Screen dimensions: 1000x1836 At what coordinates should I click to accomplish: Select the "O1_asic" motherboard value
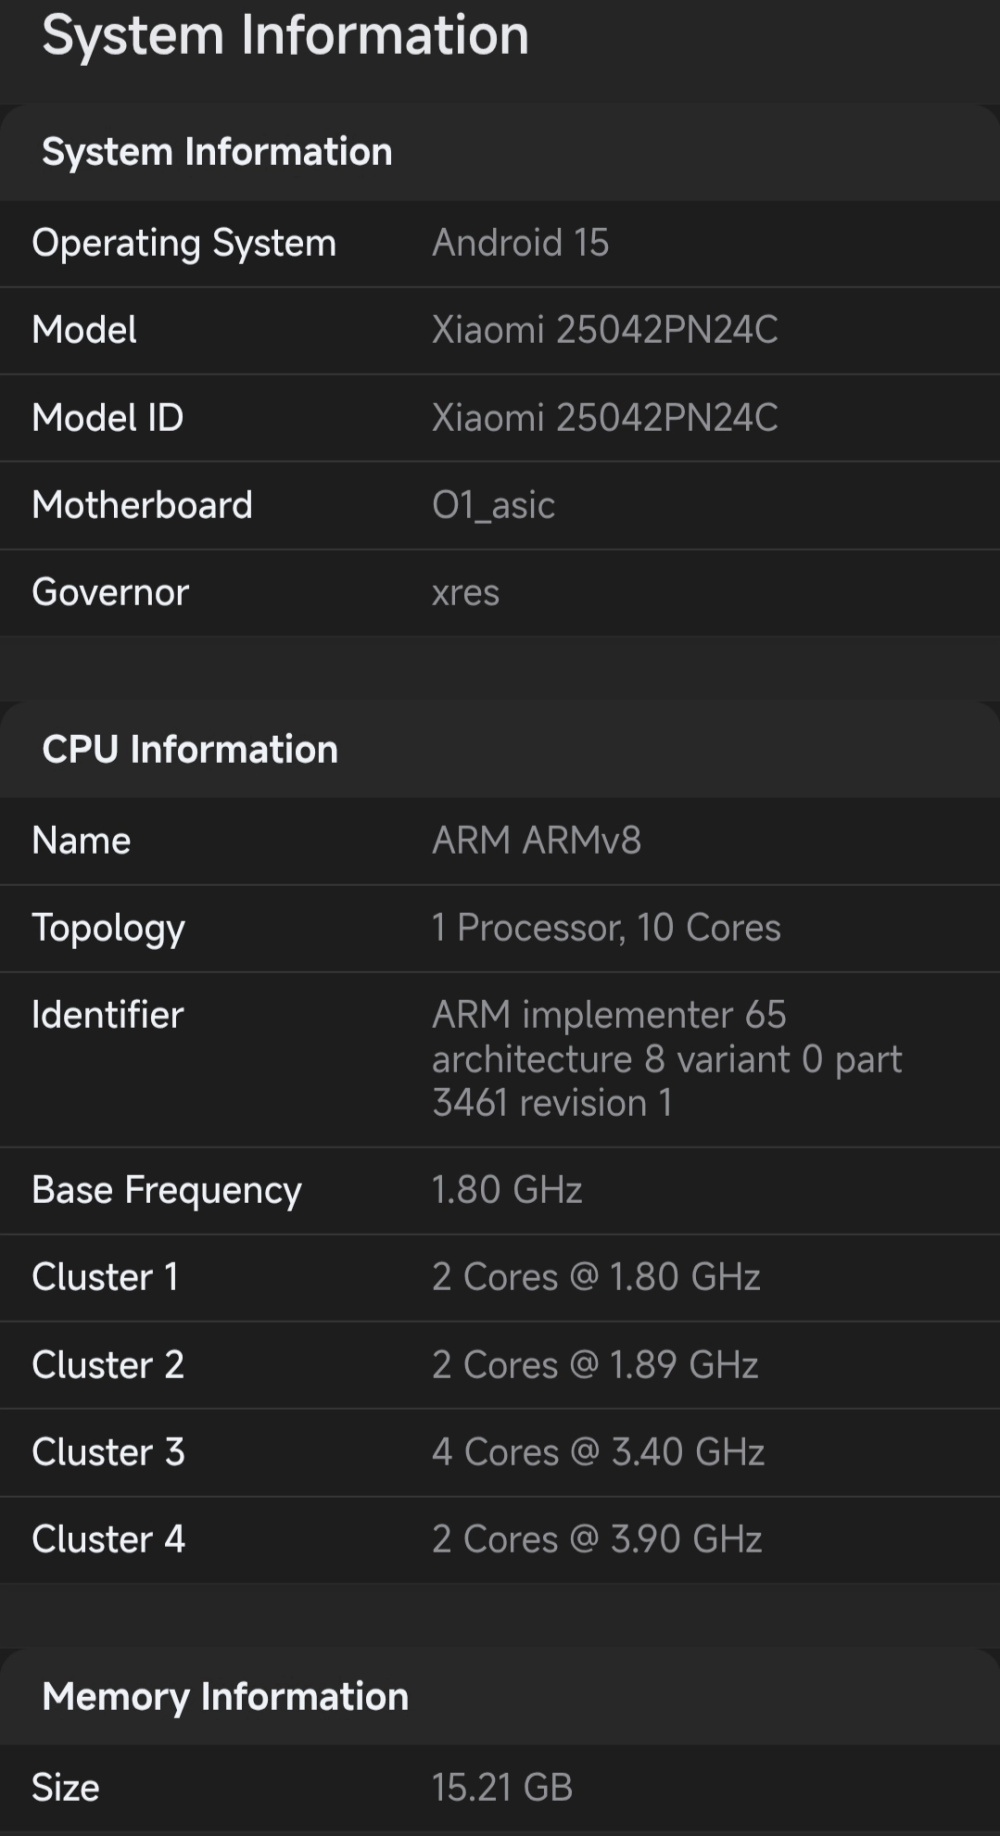(493, 506)
